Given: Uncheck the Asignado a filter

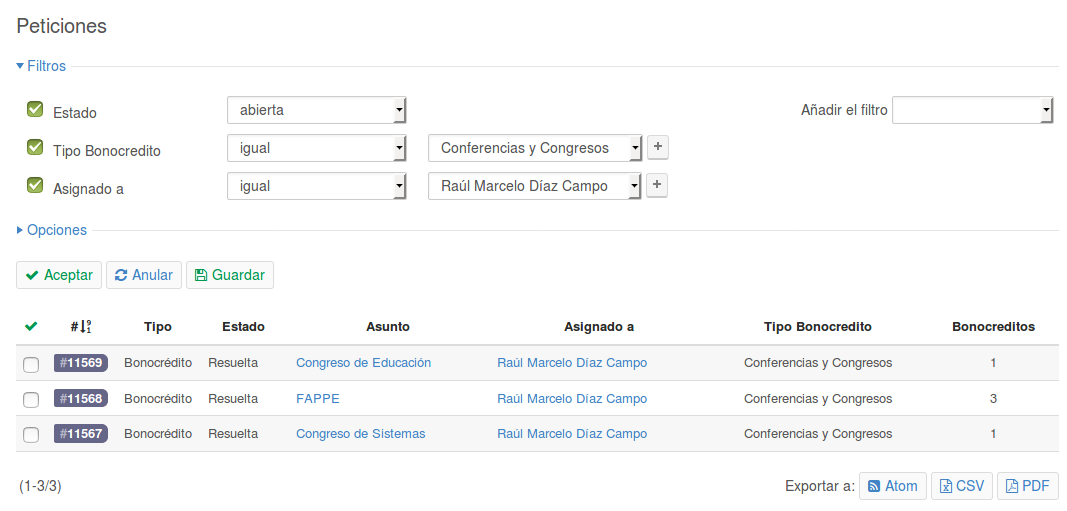Looking at the screenshot, I should tap(35, 186).
